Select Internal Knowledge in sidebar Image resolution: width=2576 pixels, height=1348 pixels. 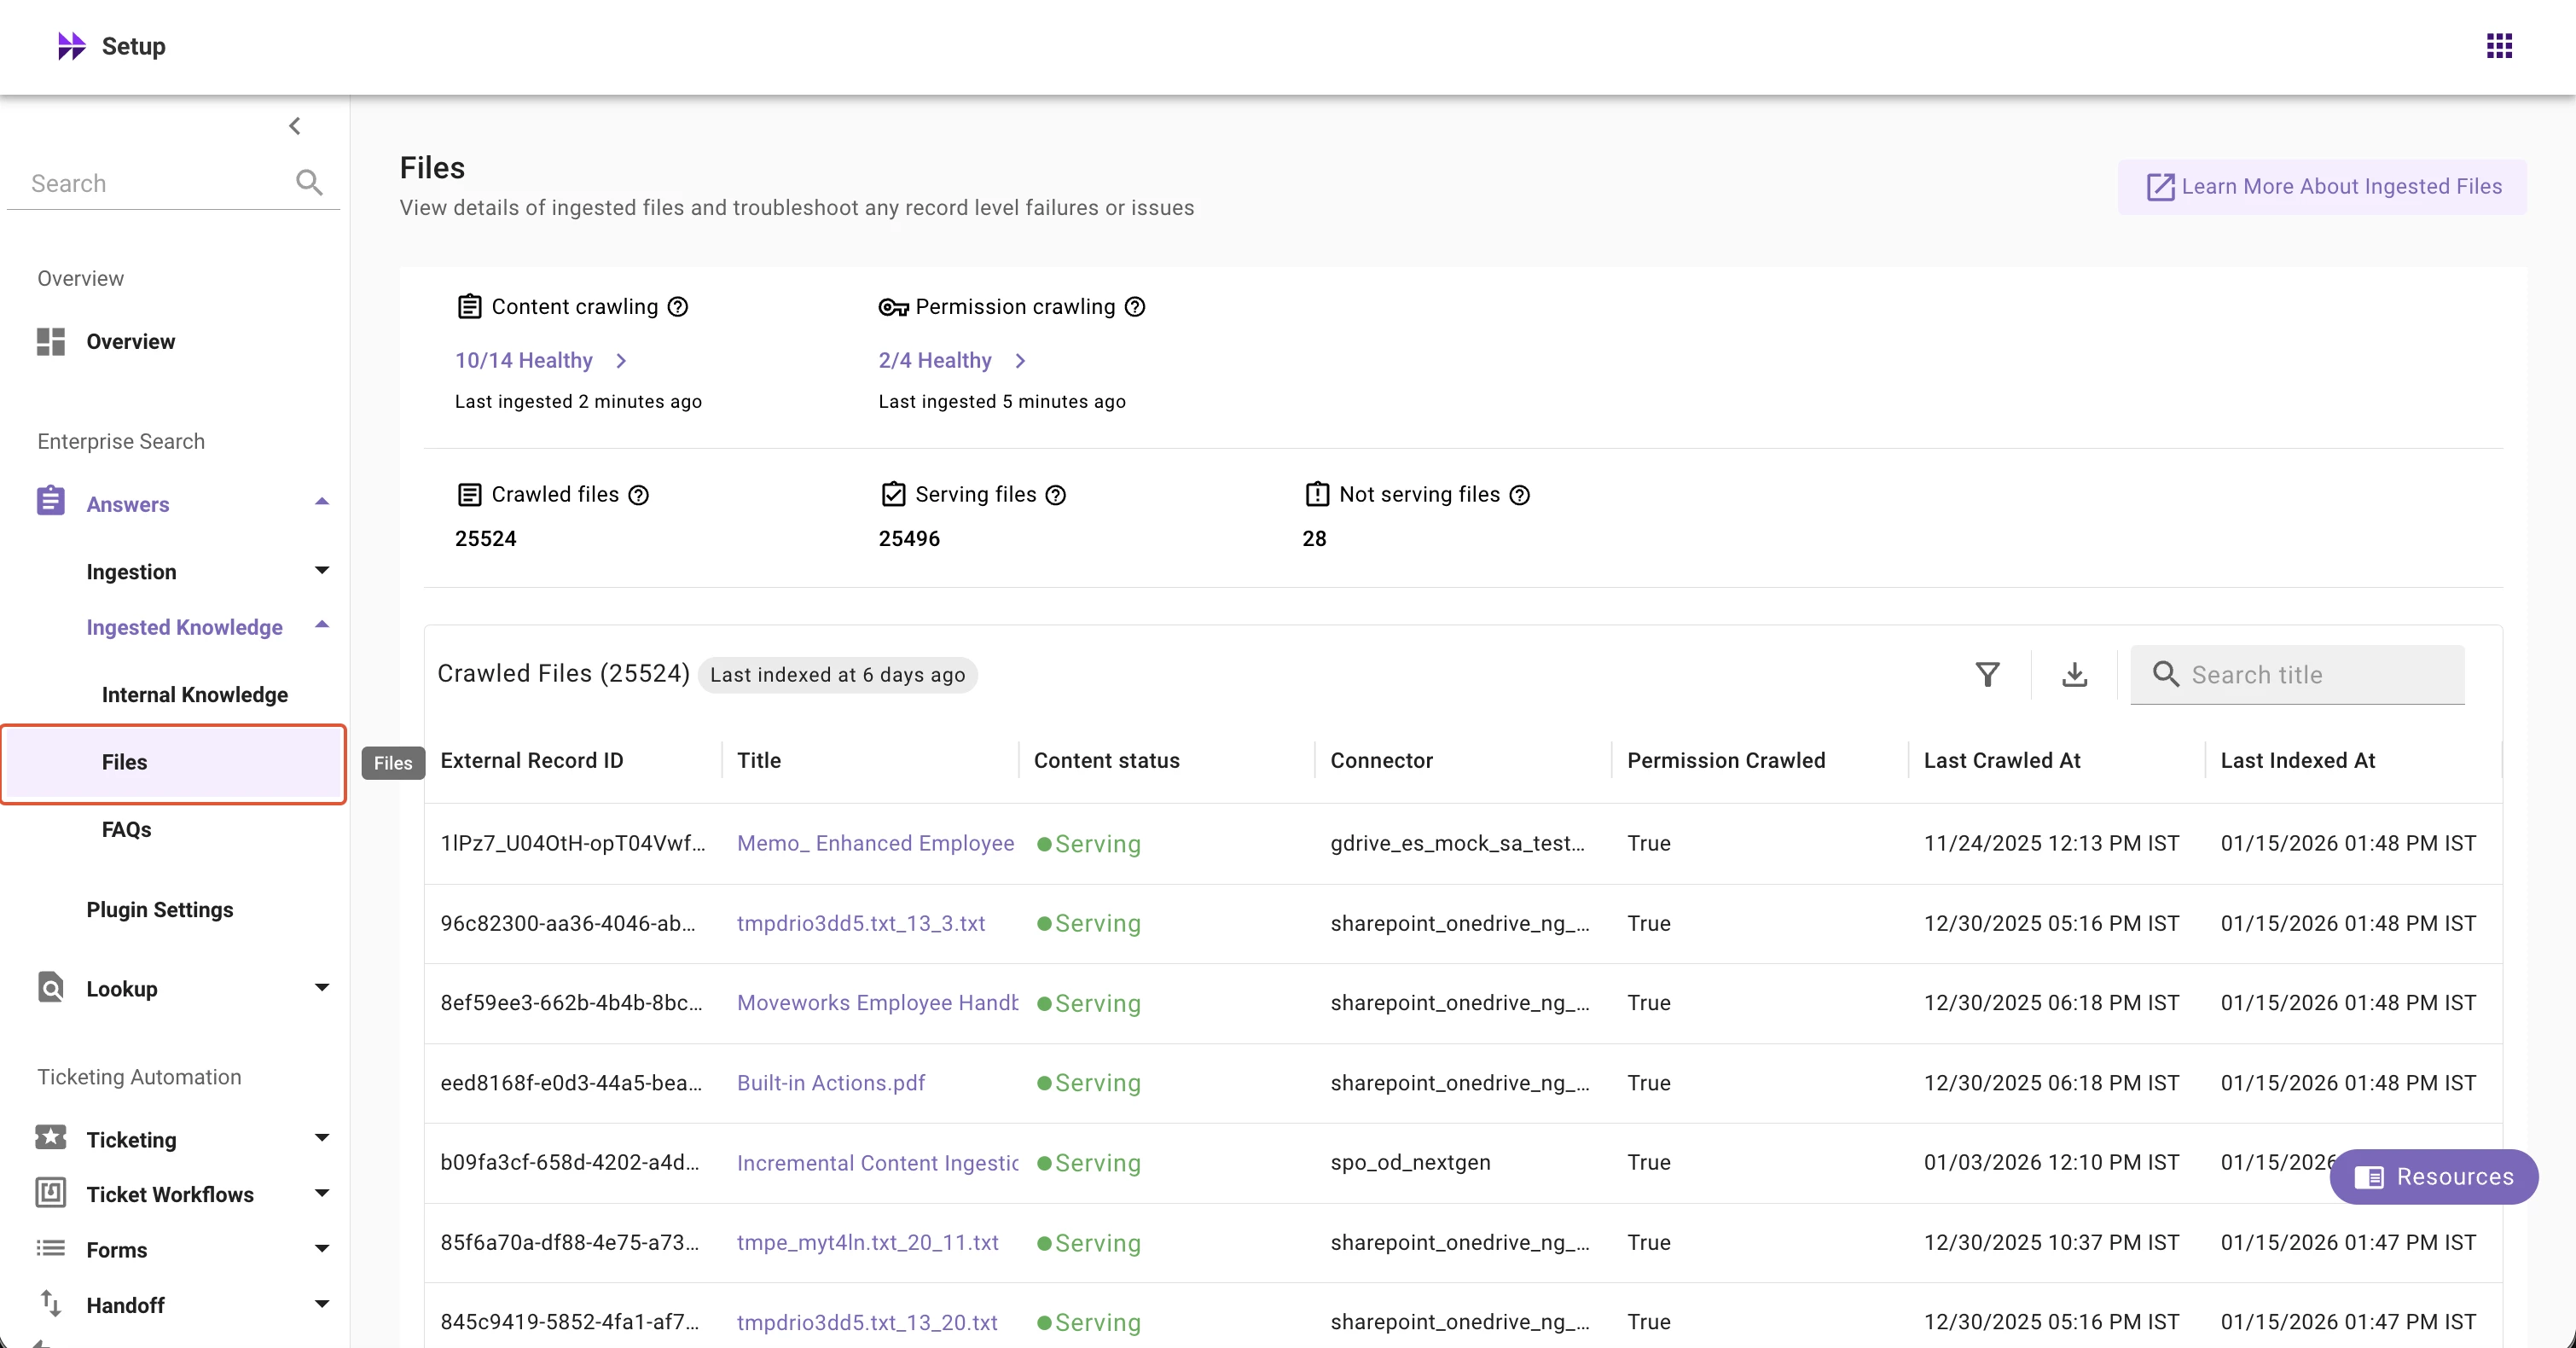click(195, 694)
